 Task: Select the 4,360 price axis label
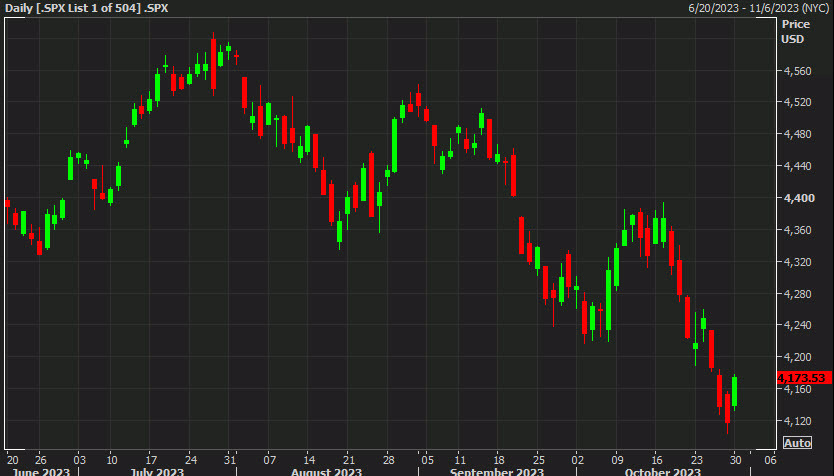coord(798,230)
